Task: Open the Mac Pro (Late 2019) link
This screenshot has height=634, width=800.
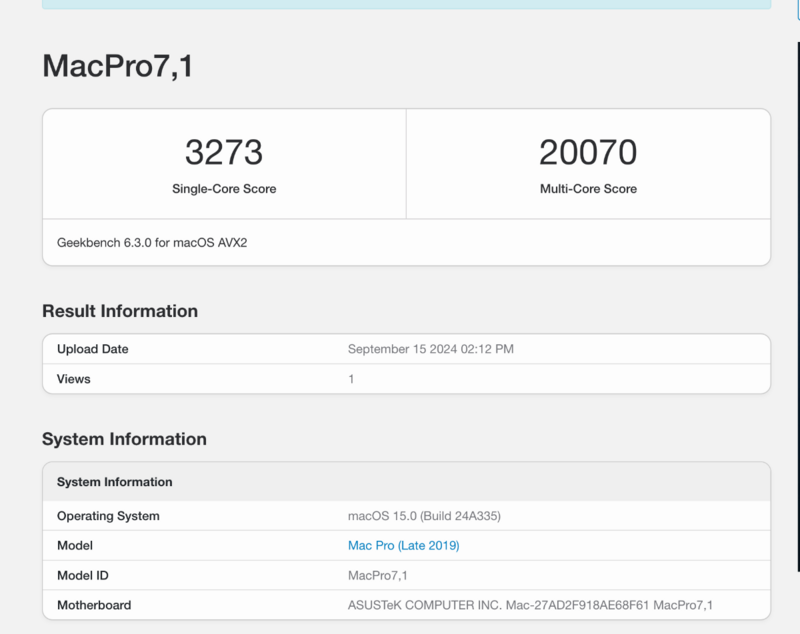Action: (403, 545)
